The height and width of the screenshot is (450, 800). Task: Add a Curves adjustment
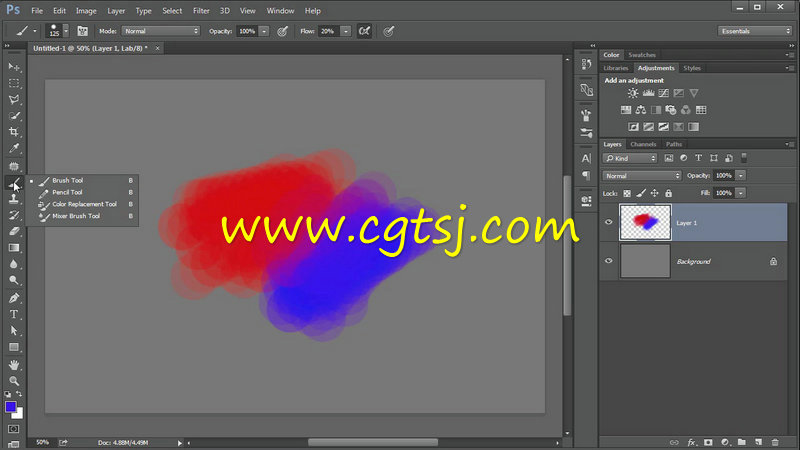point(663,93)
